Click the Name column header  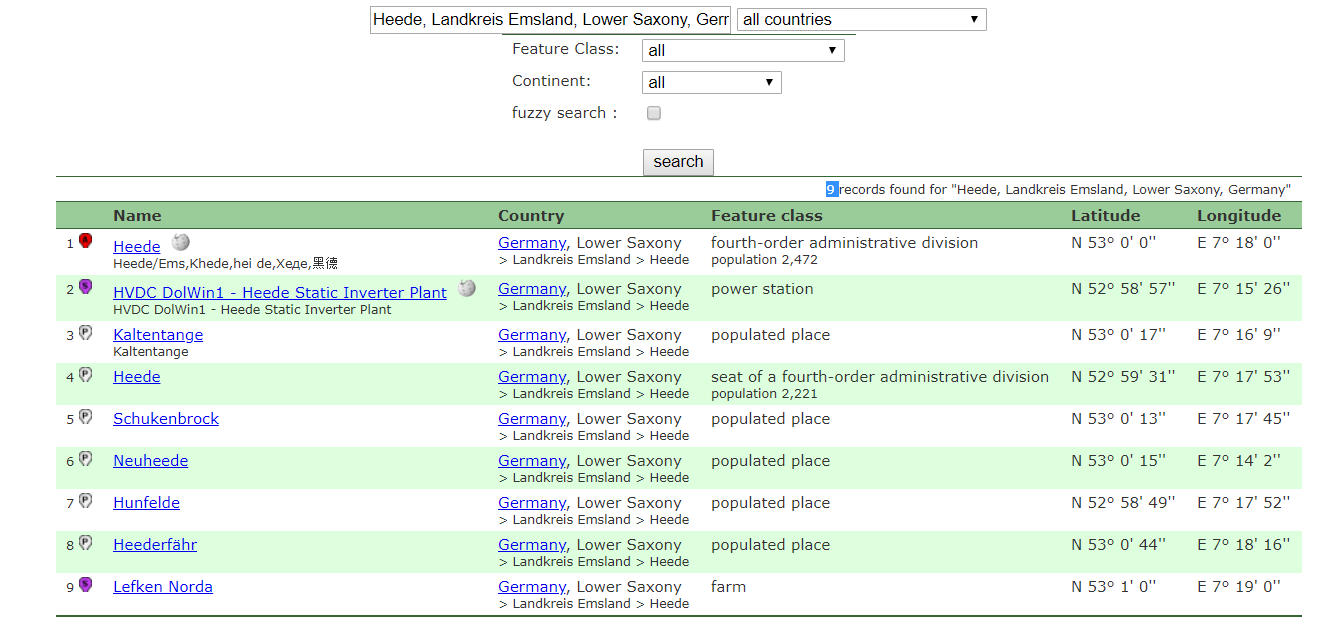[x=137, y=215]
